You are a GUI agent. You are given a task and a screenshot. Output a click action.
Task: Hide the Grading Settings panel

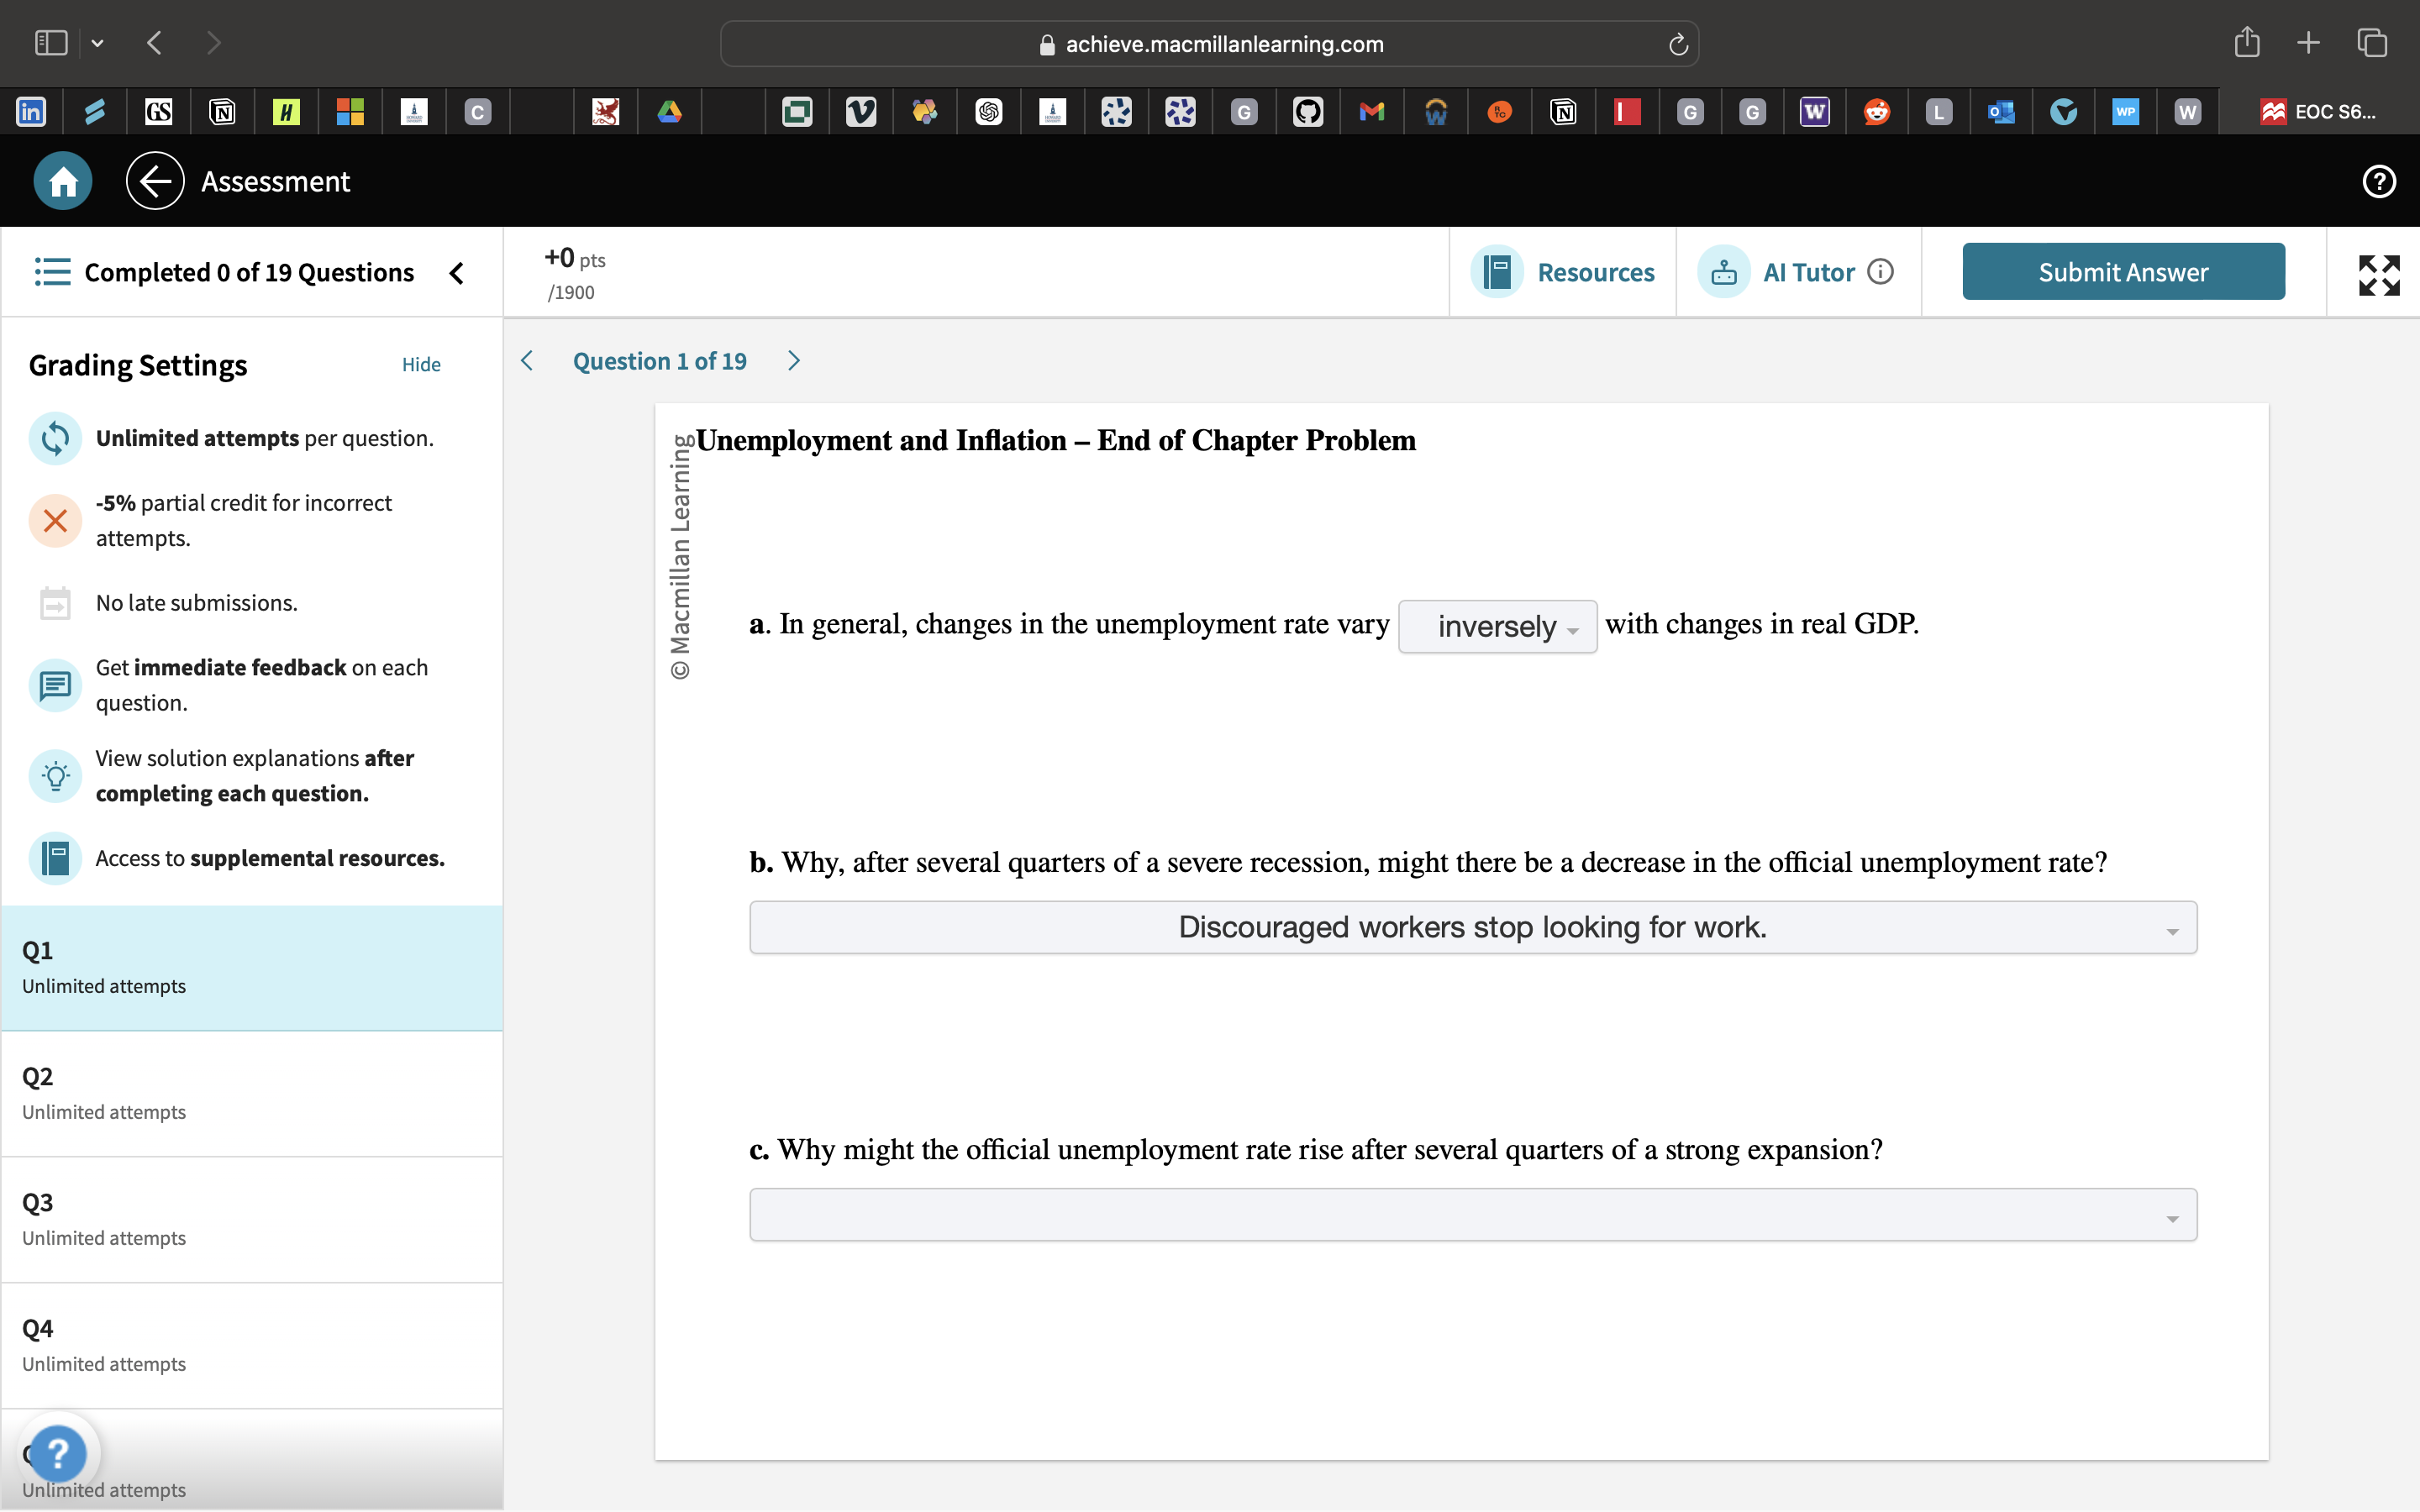pos(421,365)
